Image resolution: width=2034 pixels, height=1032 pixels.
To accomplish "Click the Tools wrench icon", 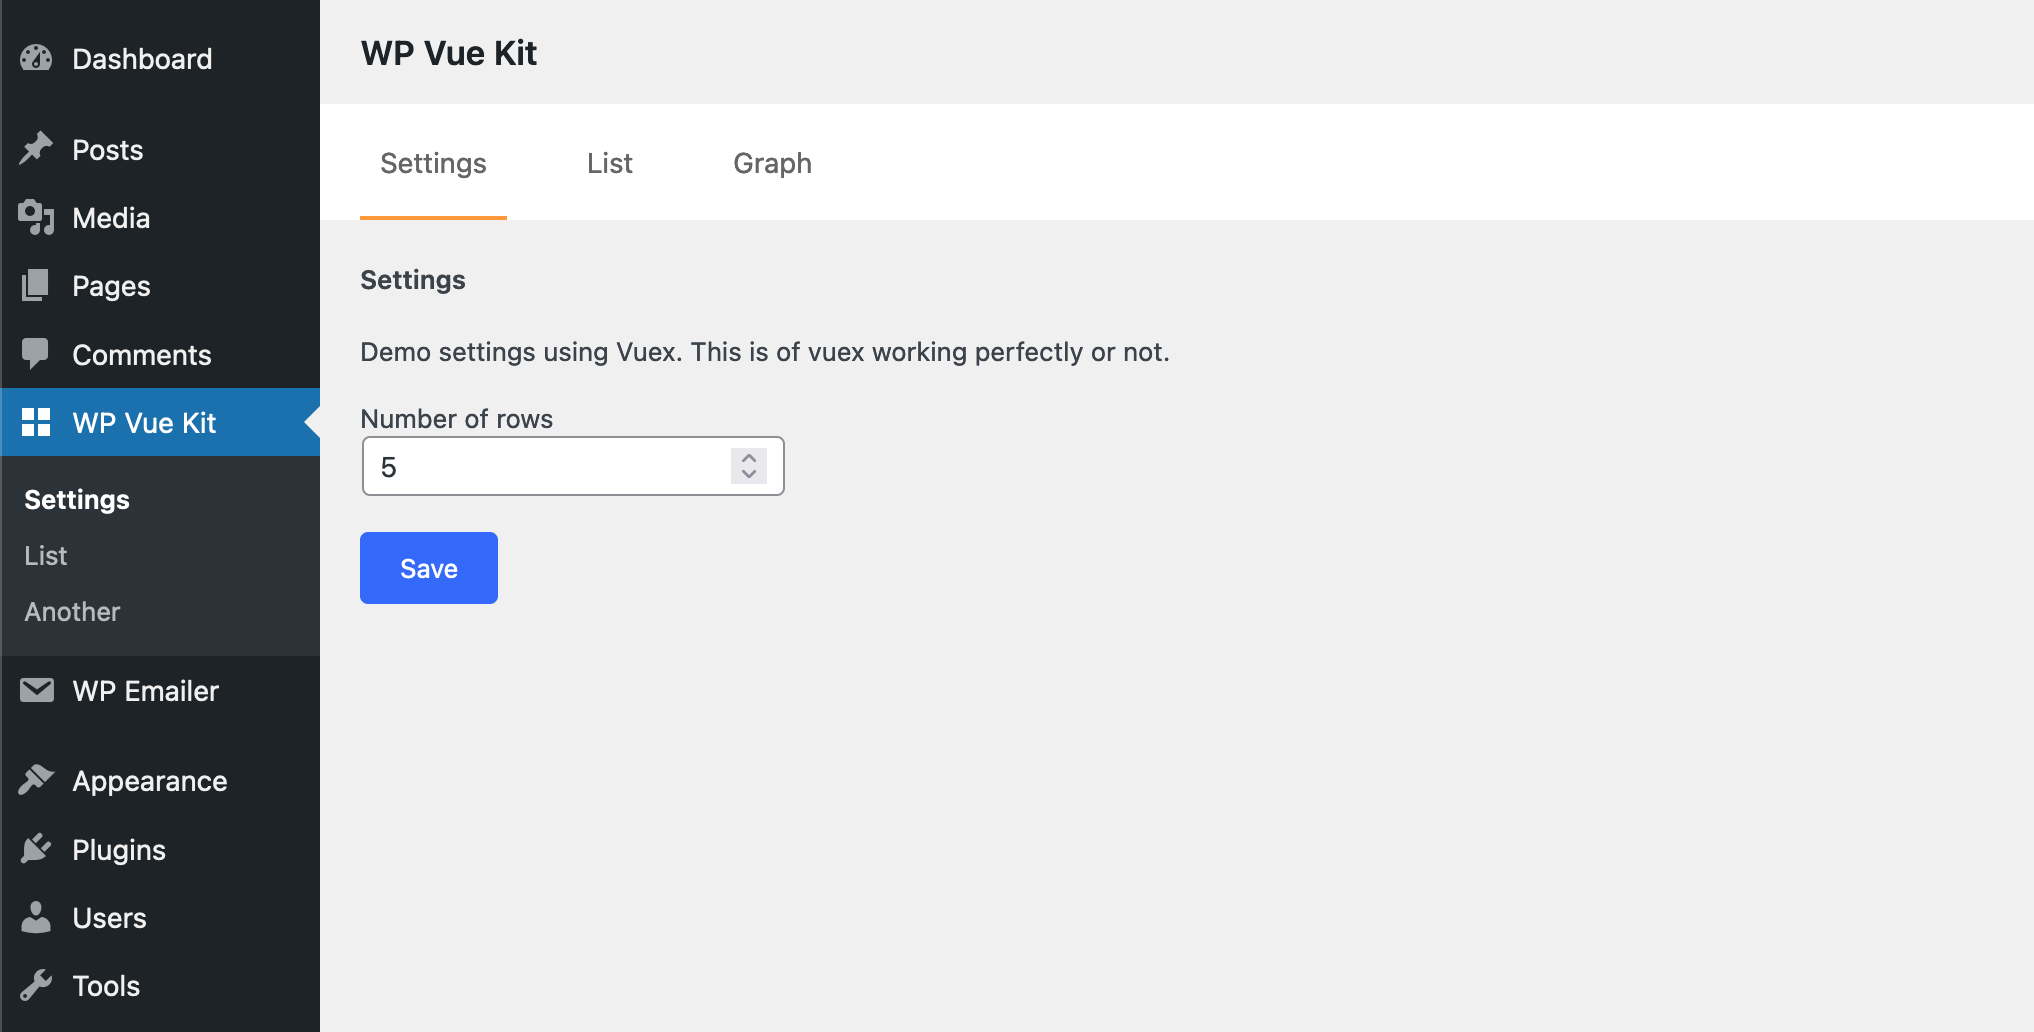I will (x=36, y=985).
